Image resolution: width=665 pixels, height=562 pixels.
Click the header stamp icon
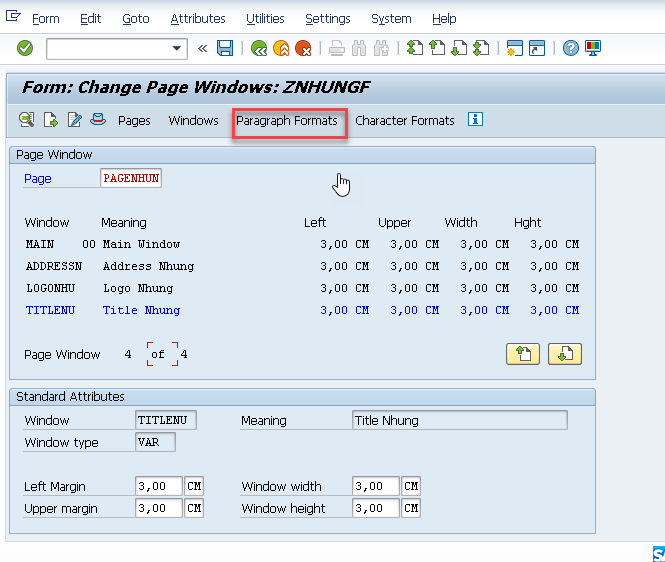click(98, 120)
